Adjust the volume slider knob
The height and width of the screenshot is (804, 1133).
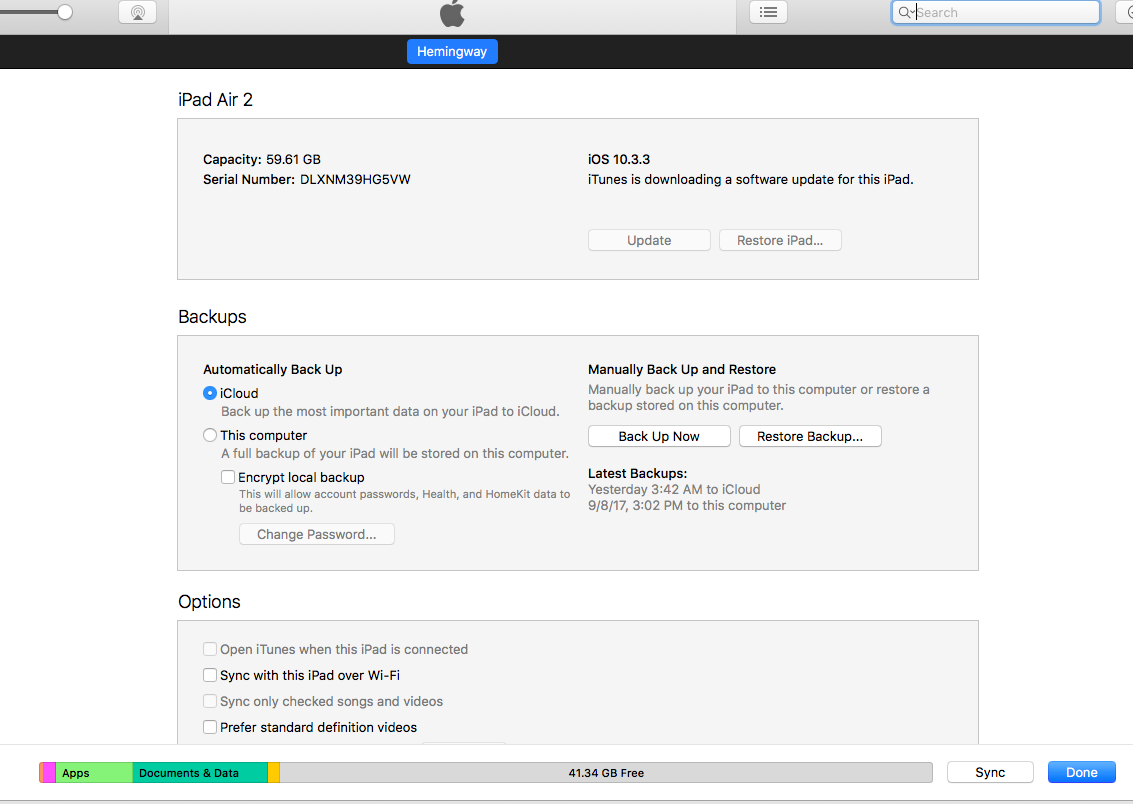point(64,12)
